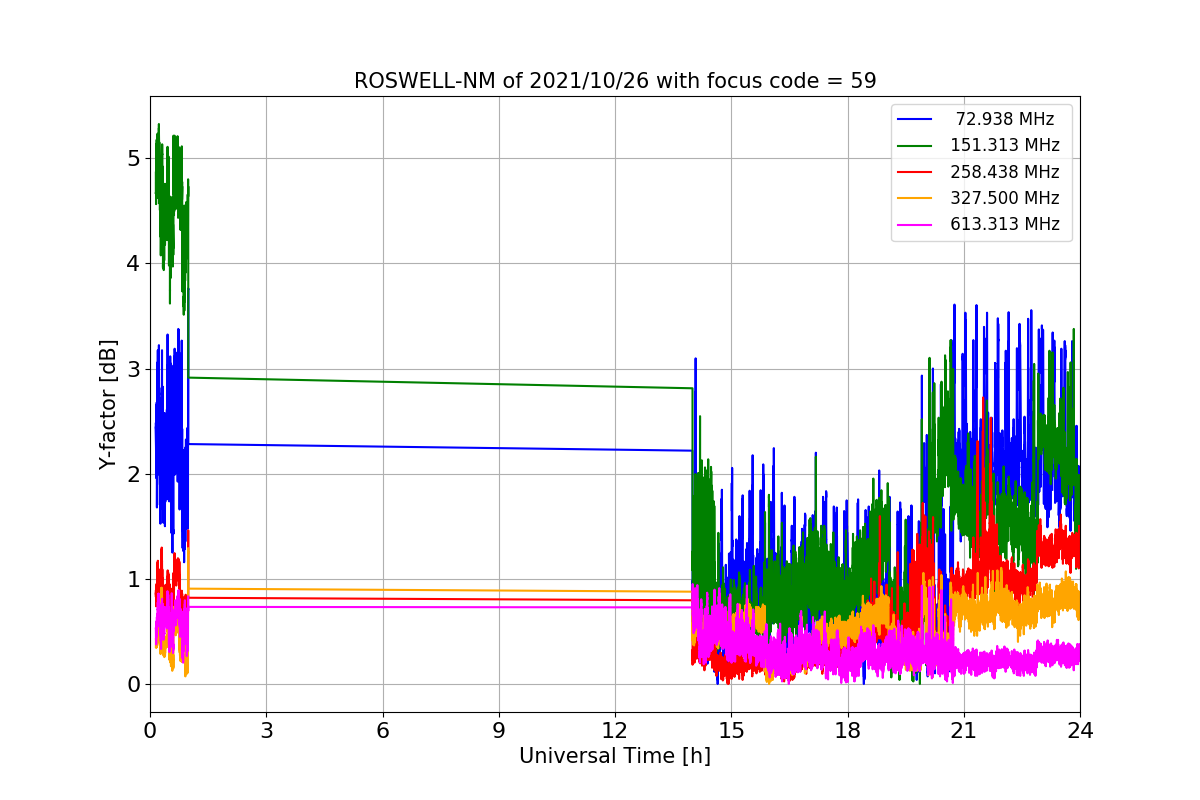The image size is (1200, 800).
Task: Click the x-axis tick label 3
Action: (x=266, y=731)
